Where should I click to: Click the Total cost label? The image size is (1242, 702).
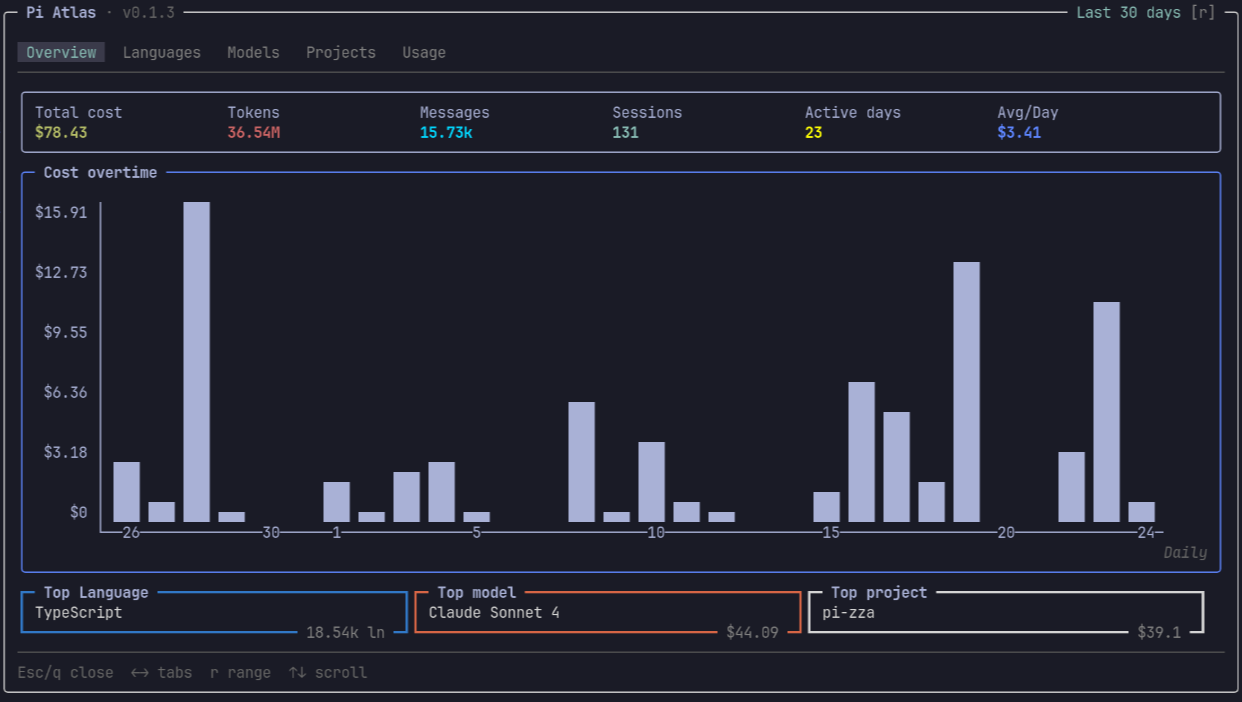tap(79, 112)
